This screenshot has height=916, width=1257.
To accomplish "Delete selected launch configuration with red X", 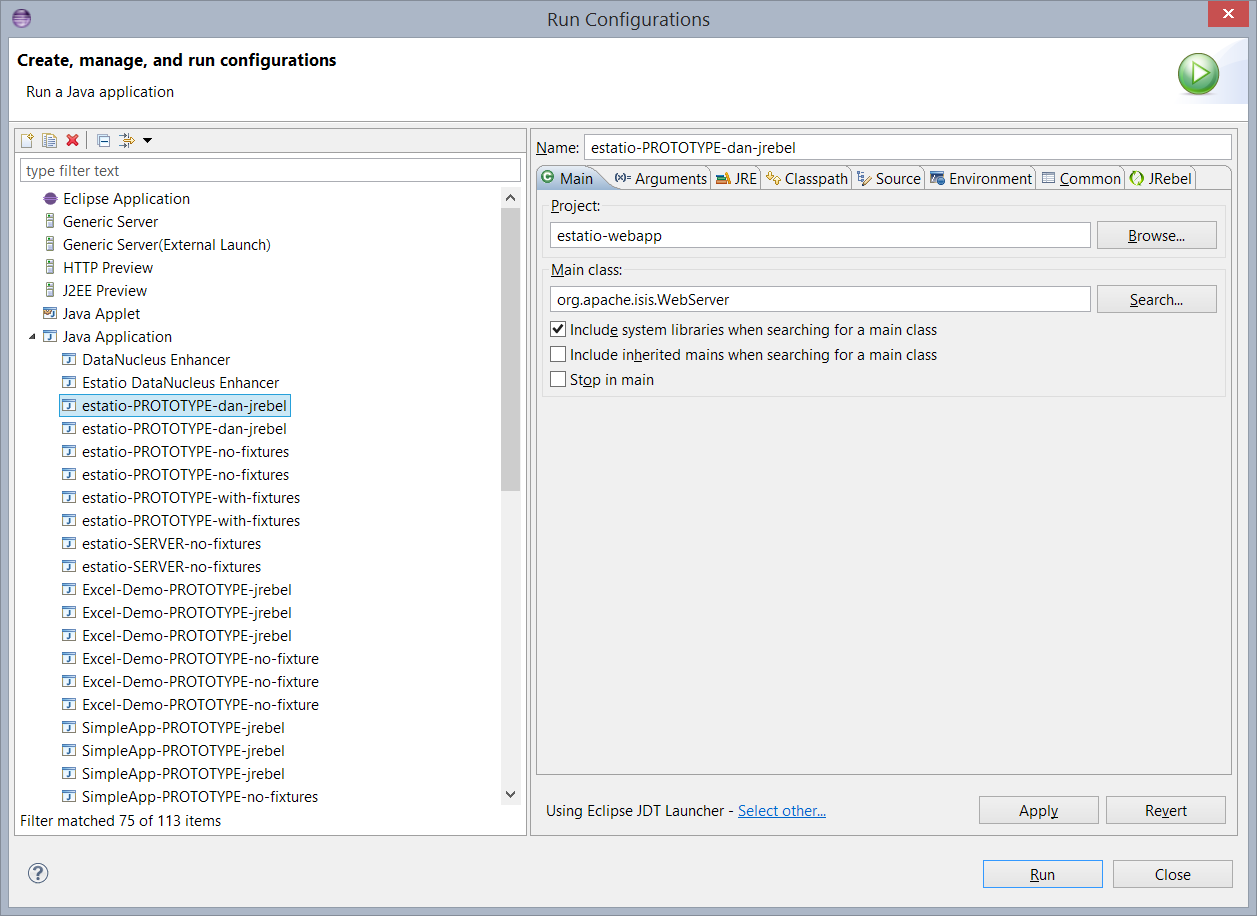I will [72, 140].
